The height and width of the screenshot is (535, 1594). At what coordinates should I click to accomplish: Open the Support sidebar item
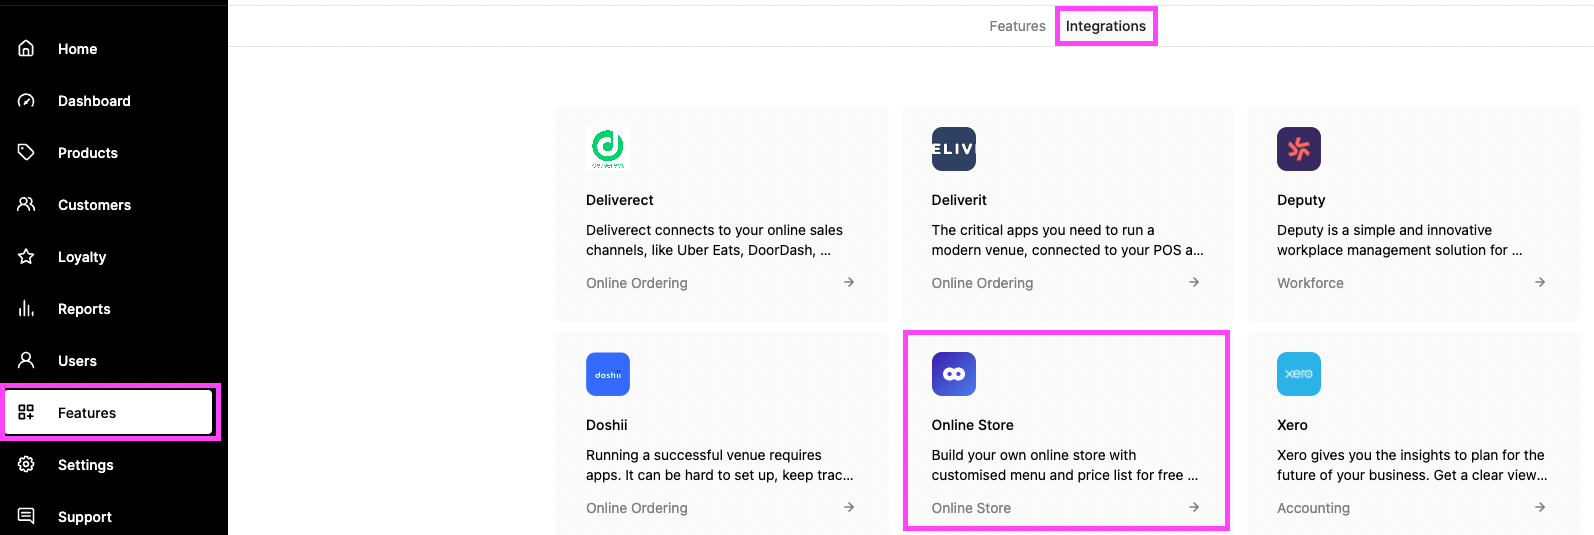coord(84,517)
